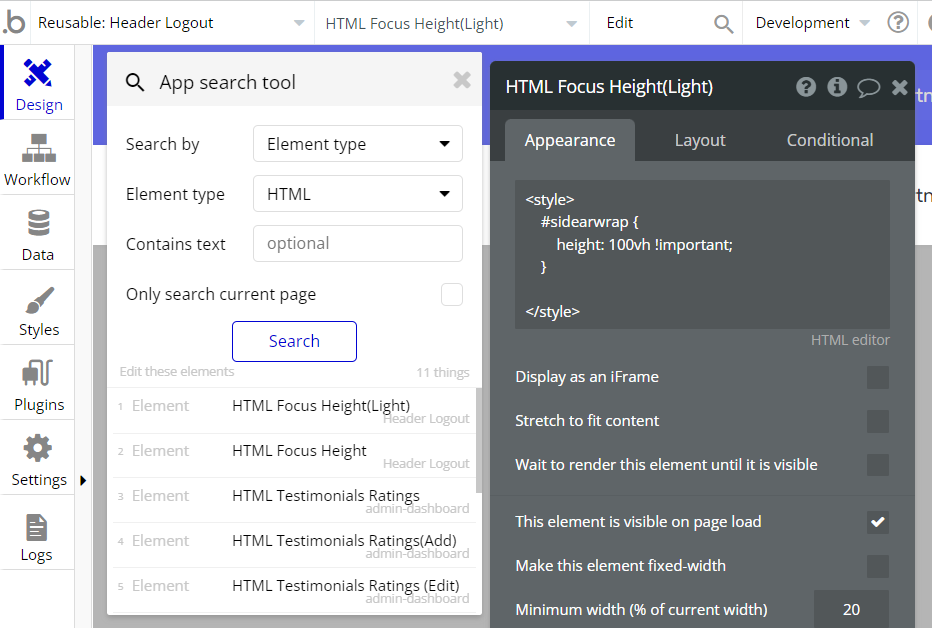This screenshot has height=628, width=932.
Task: Open the Workflow section
Action: point(38,159)
